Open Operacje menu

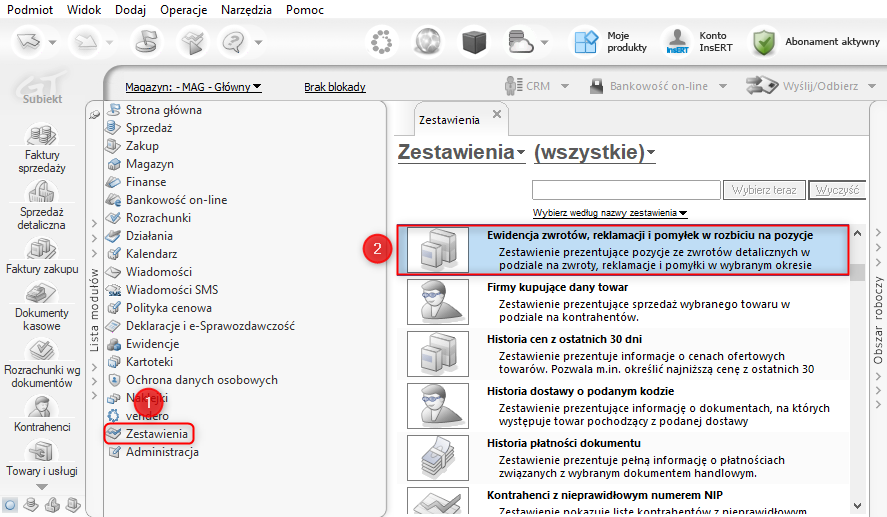click(x=183, y=10)
